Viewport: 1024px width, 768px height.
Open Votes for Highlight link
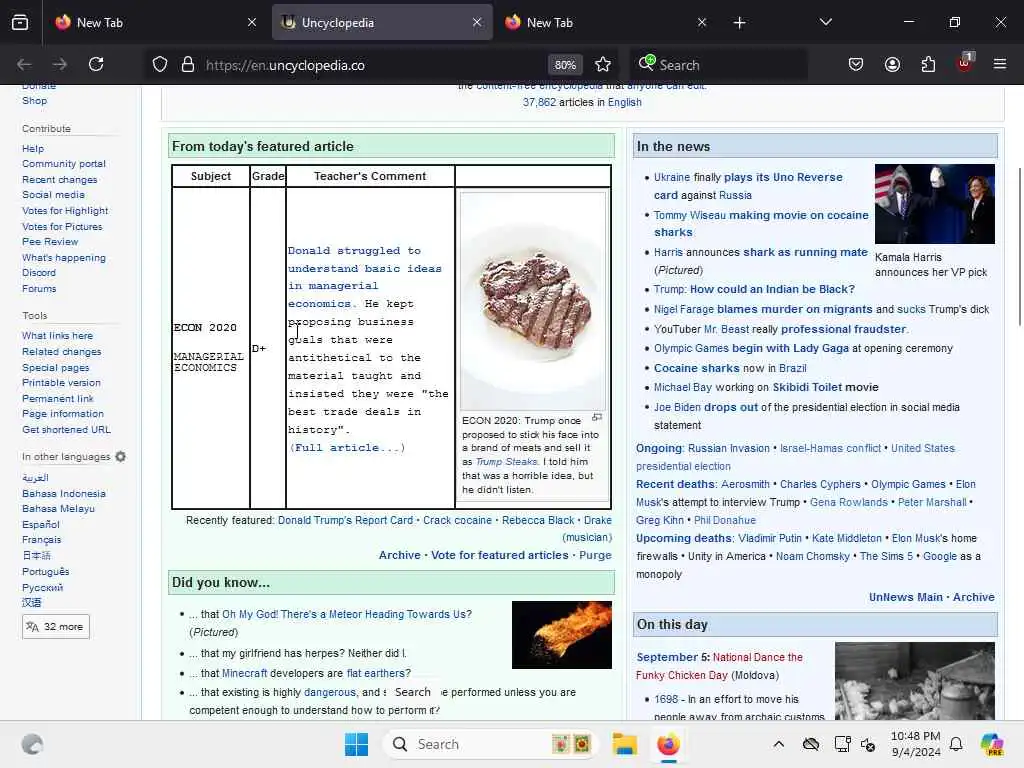[65, 211]
